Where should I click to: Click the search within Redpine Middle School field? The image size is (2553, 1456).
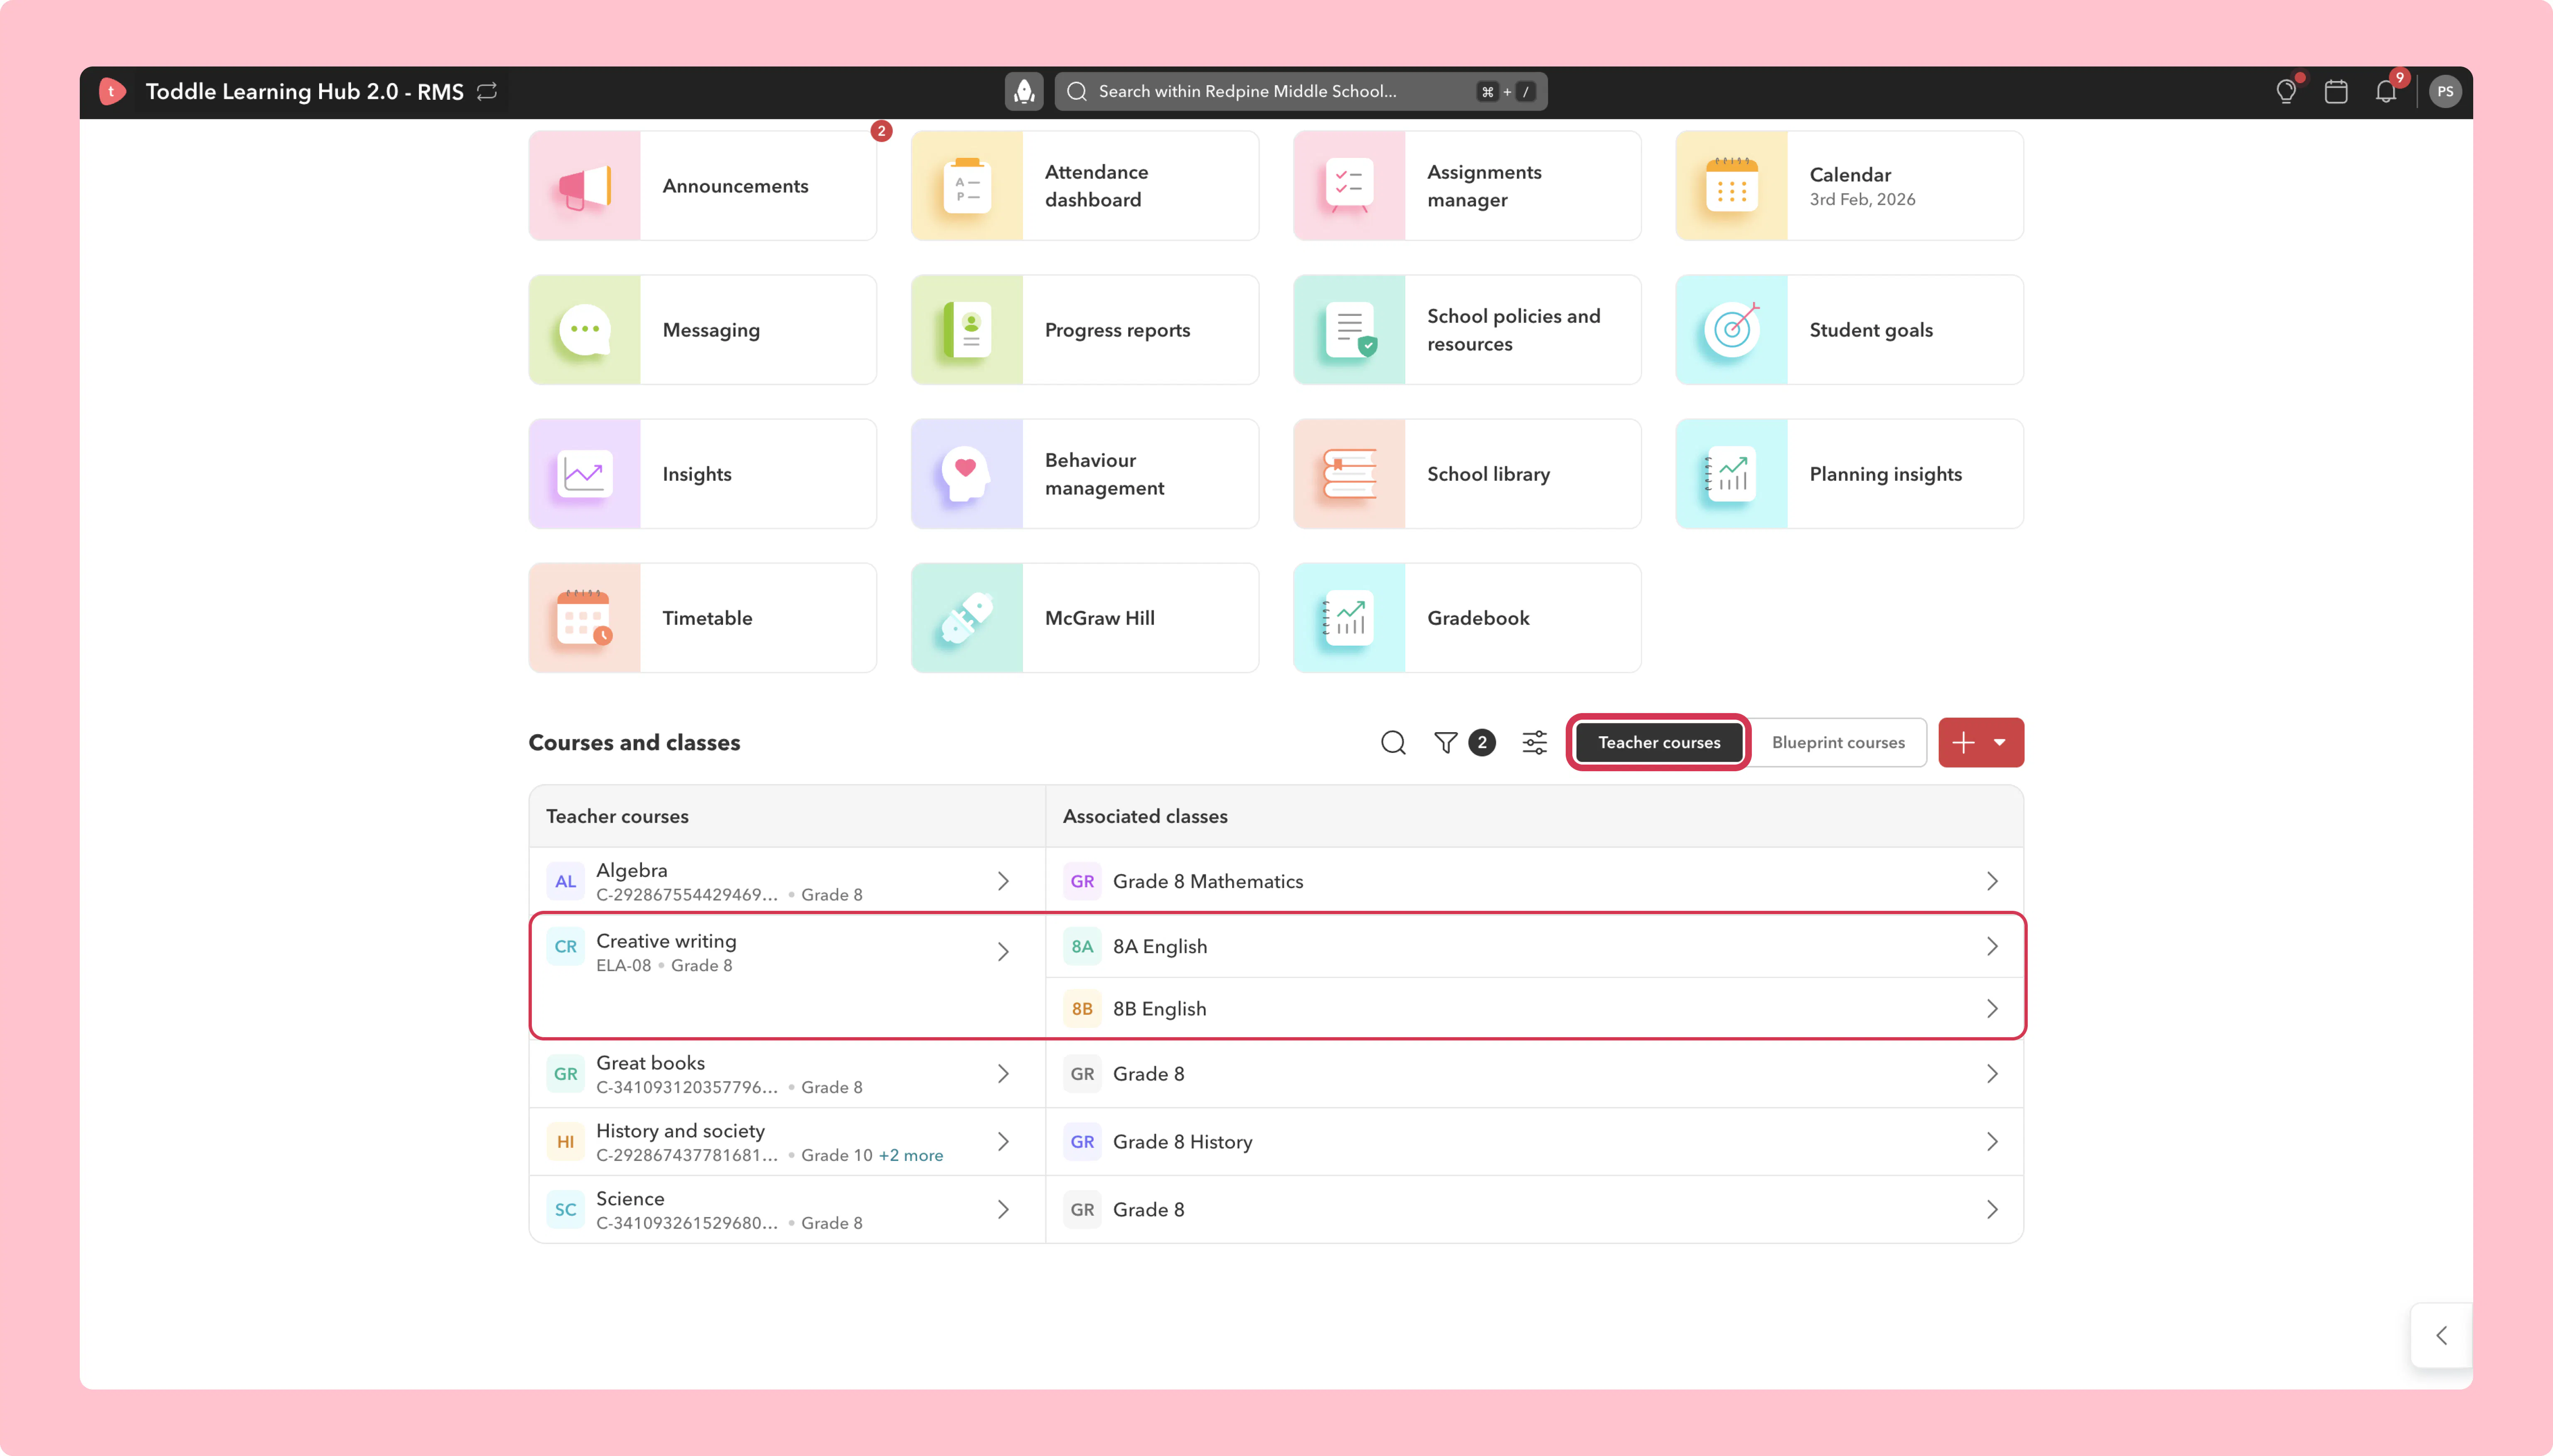[x=1300, y=92]
